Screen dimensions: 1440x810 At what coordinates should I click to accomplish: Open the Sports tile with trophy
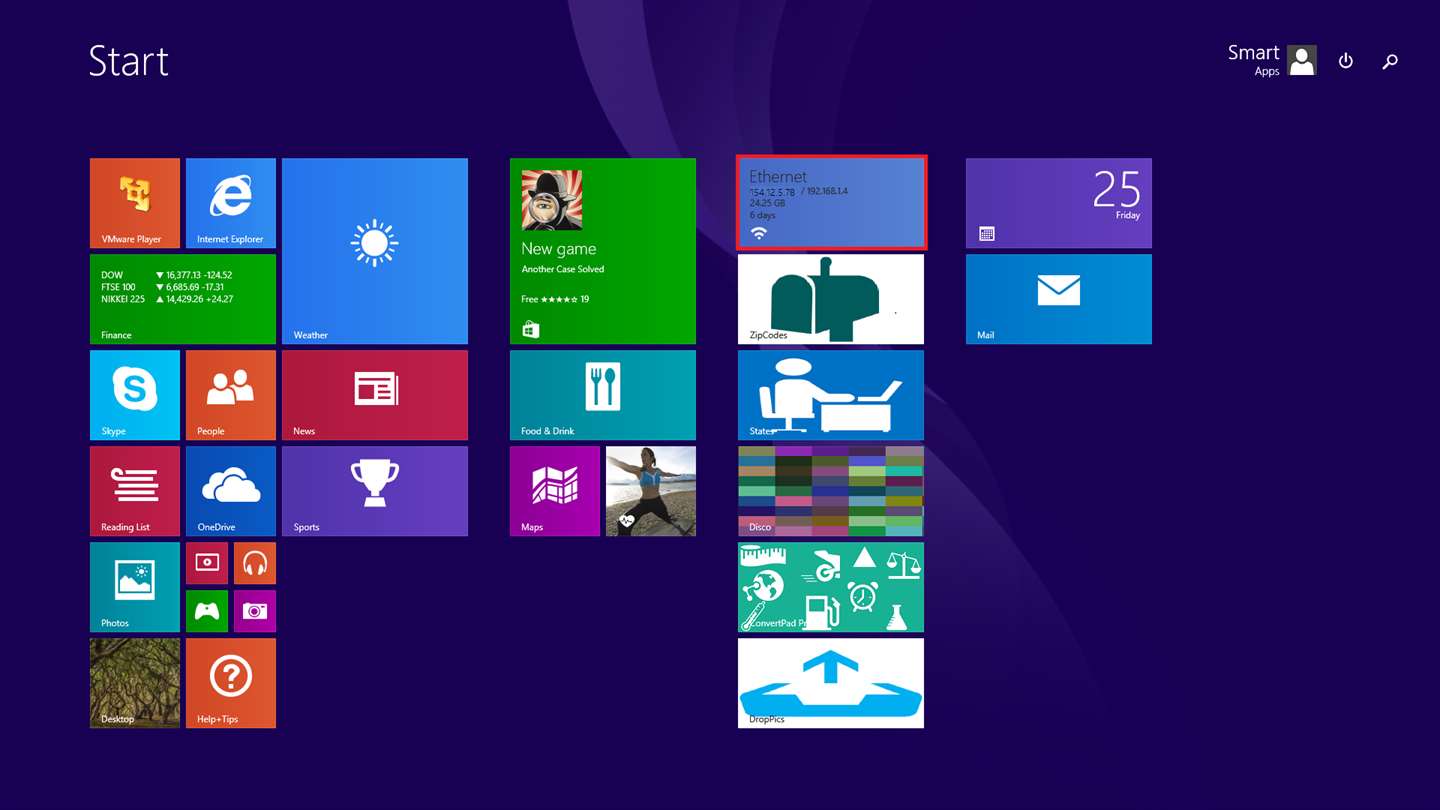coord(375,491)
